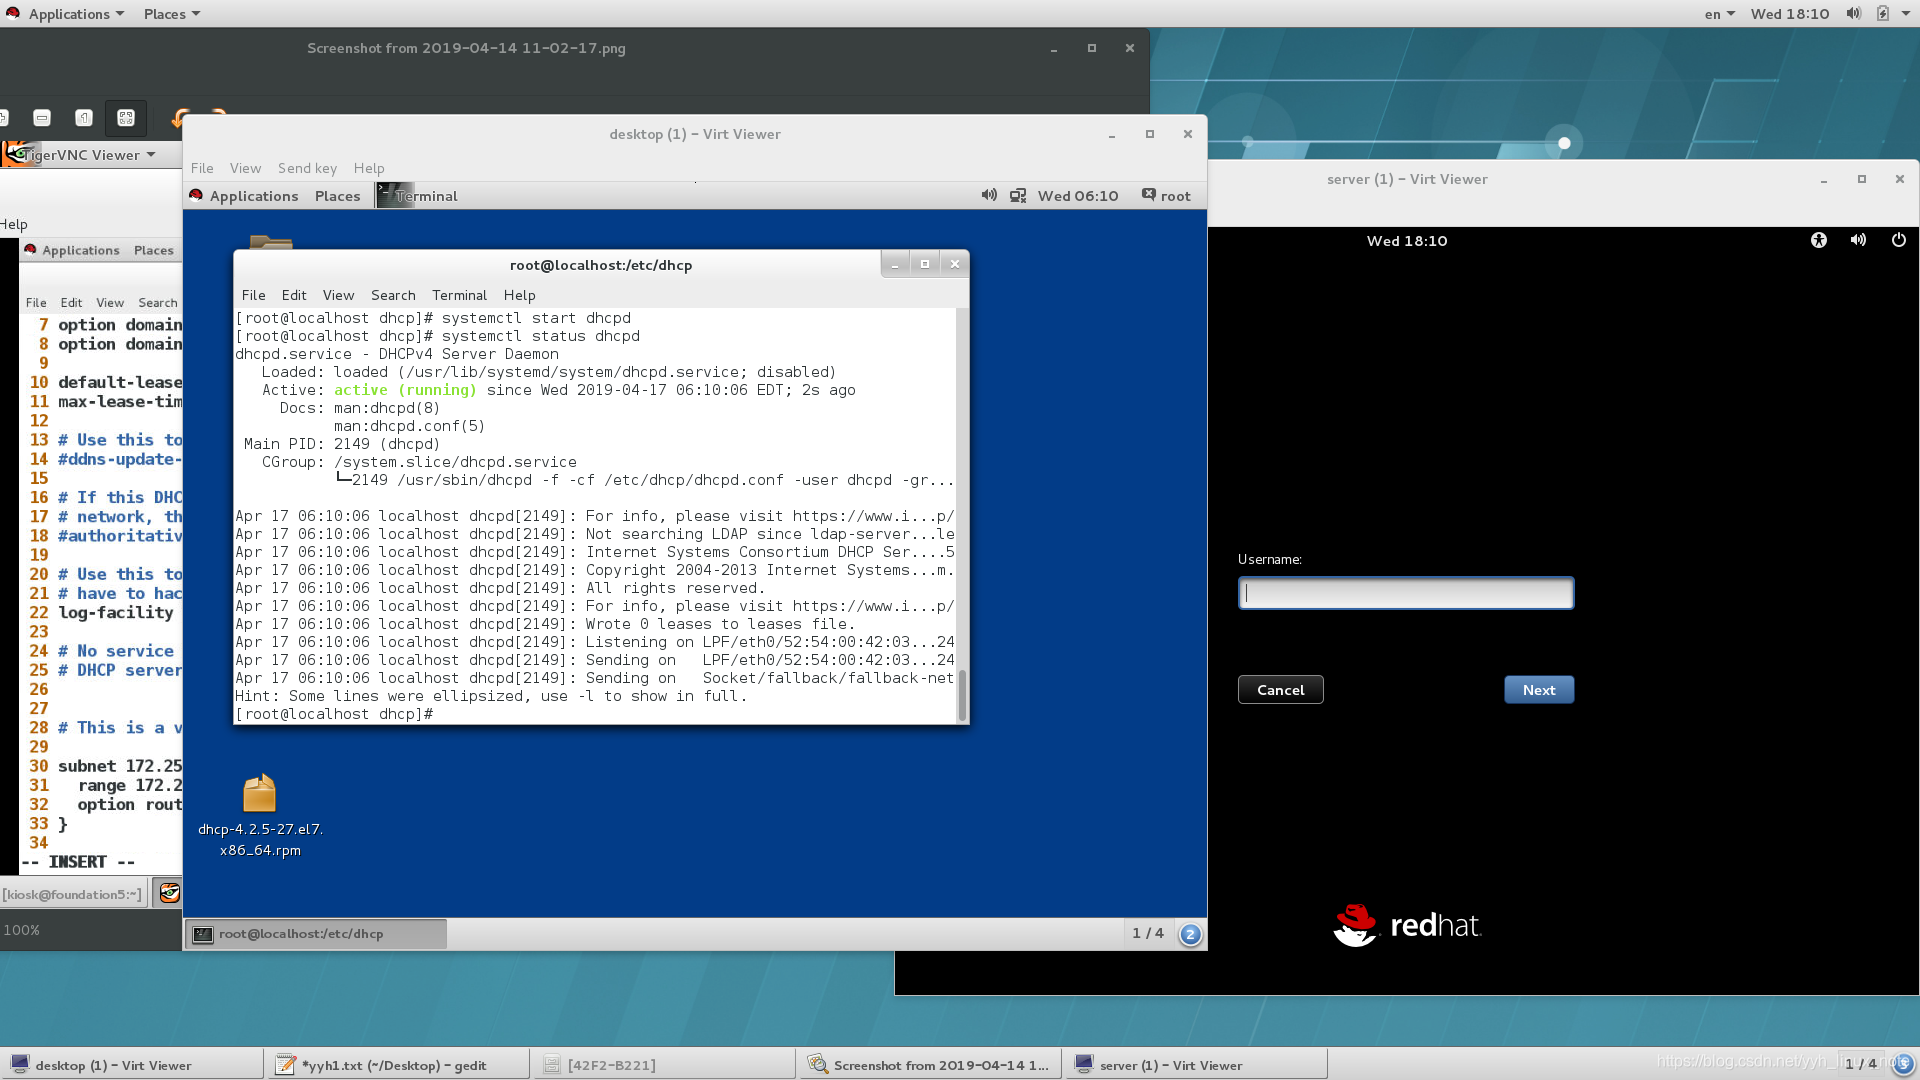This screenshot has height=1080, width=1920.
Task: Expand host Places menu dropdown
Action: pyautogui.click(x=171, y=14)
